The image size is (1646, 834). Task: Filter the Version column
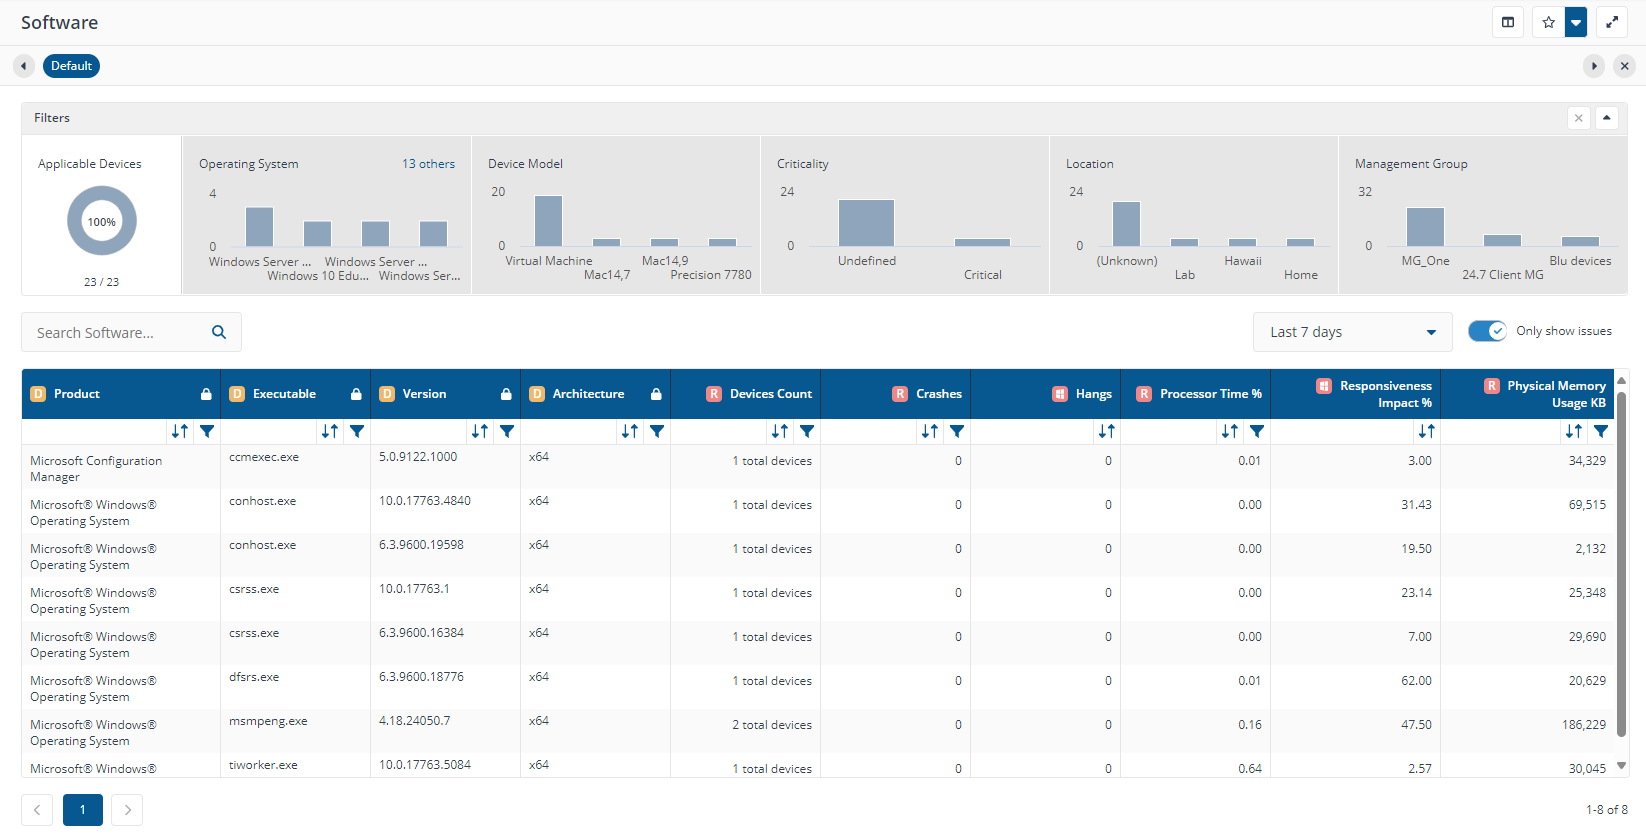click(x=507, y=431)
